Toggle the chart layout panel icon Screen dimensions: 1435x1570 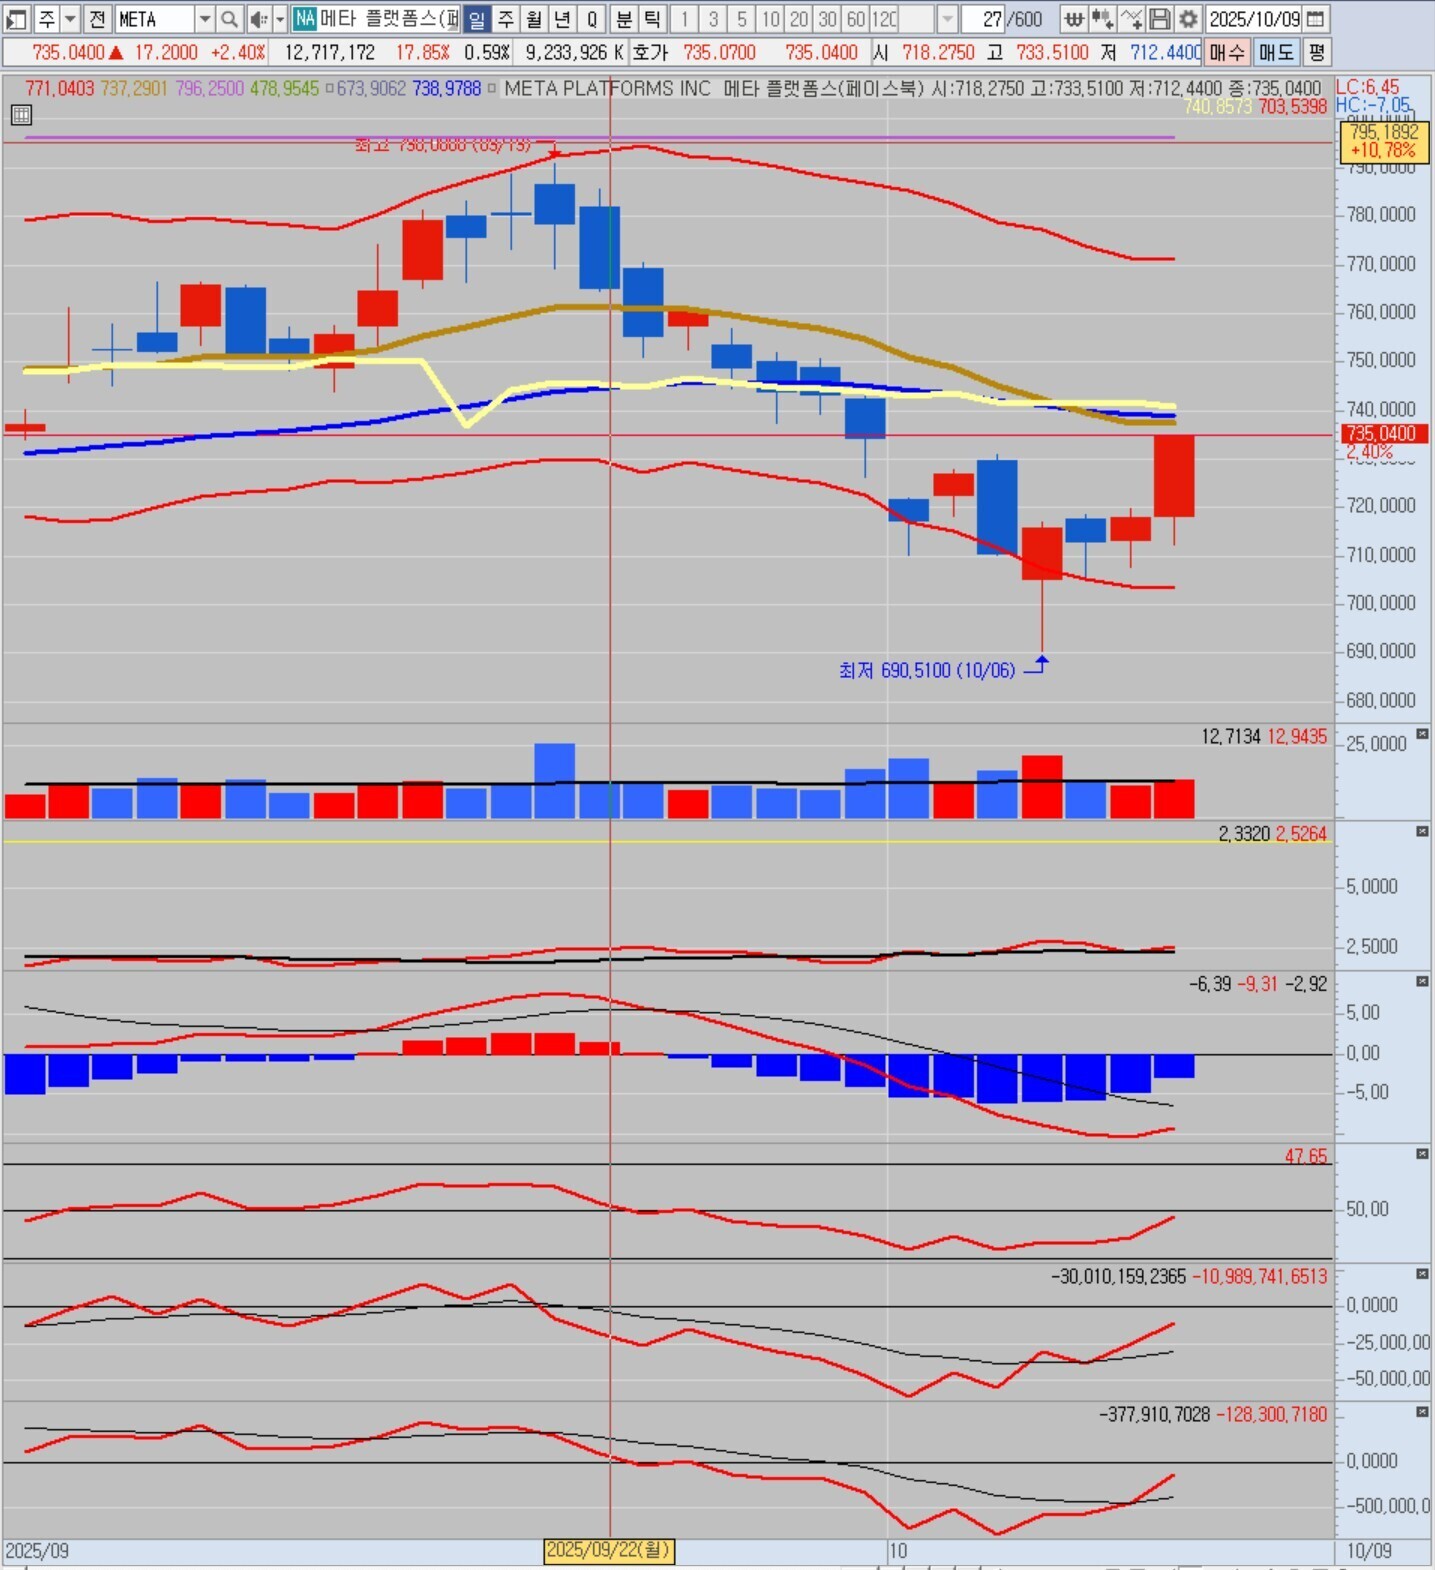point(17,19)
